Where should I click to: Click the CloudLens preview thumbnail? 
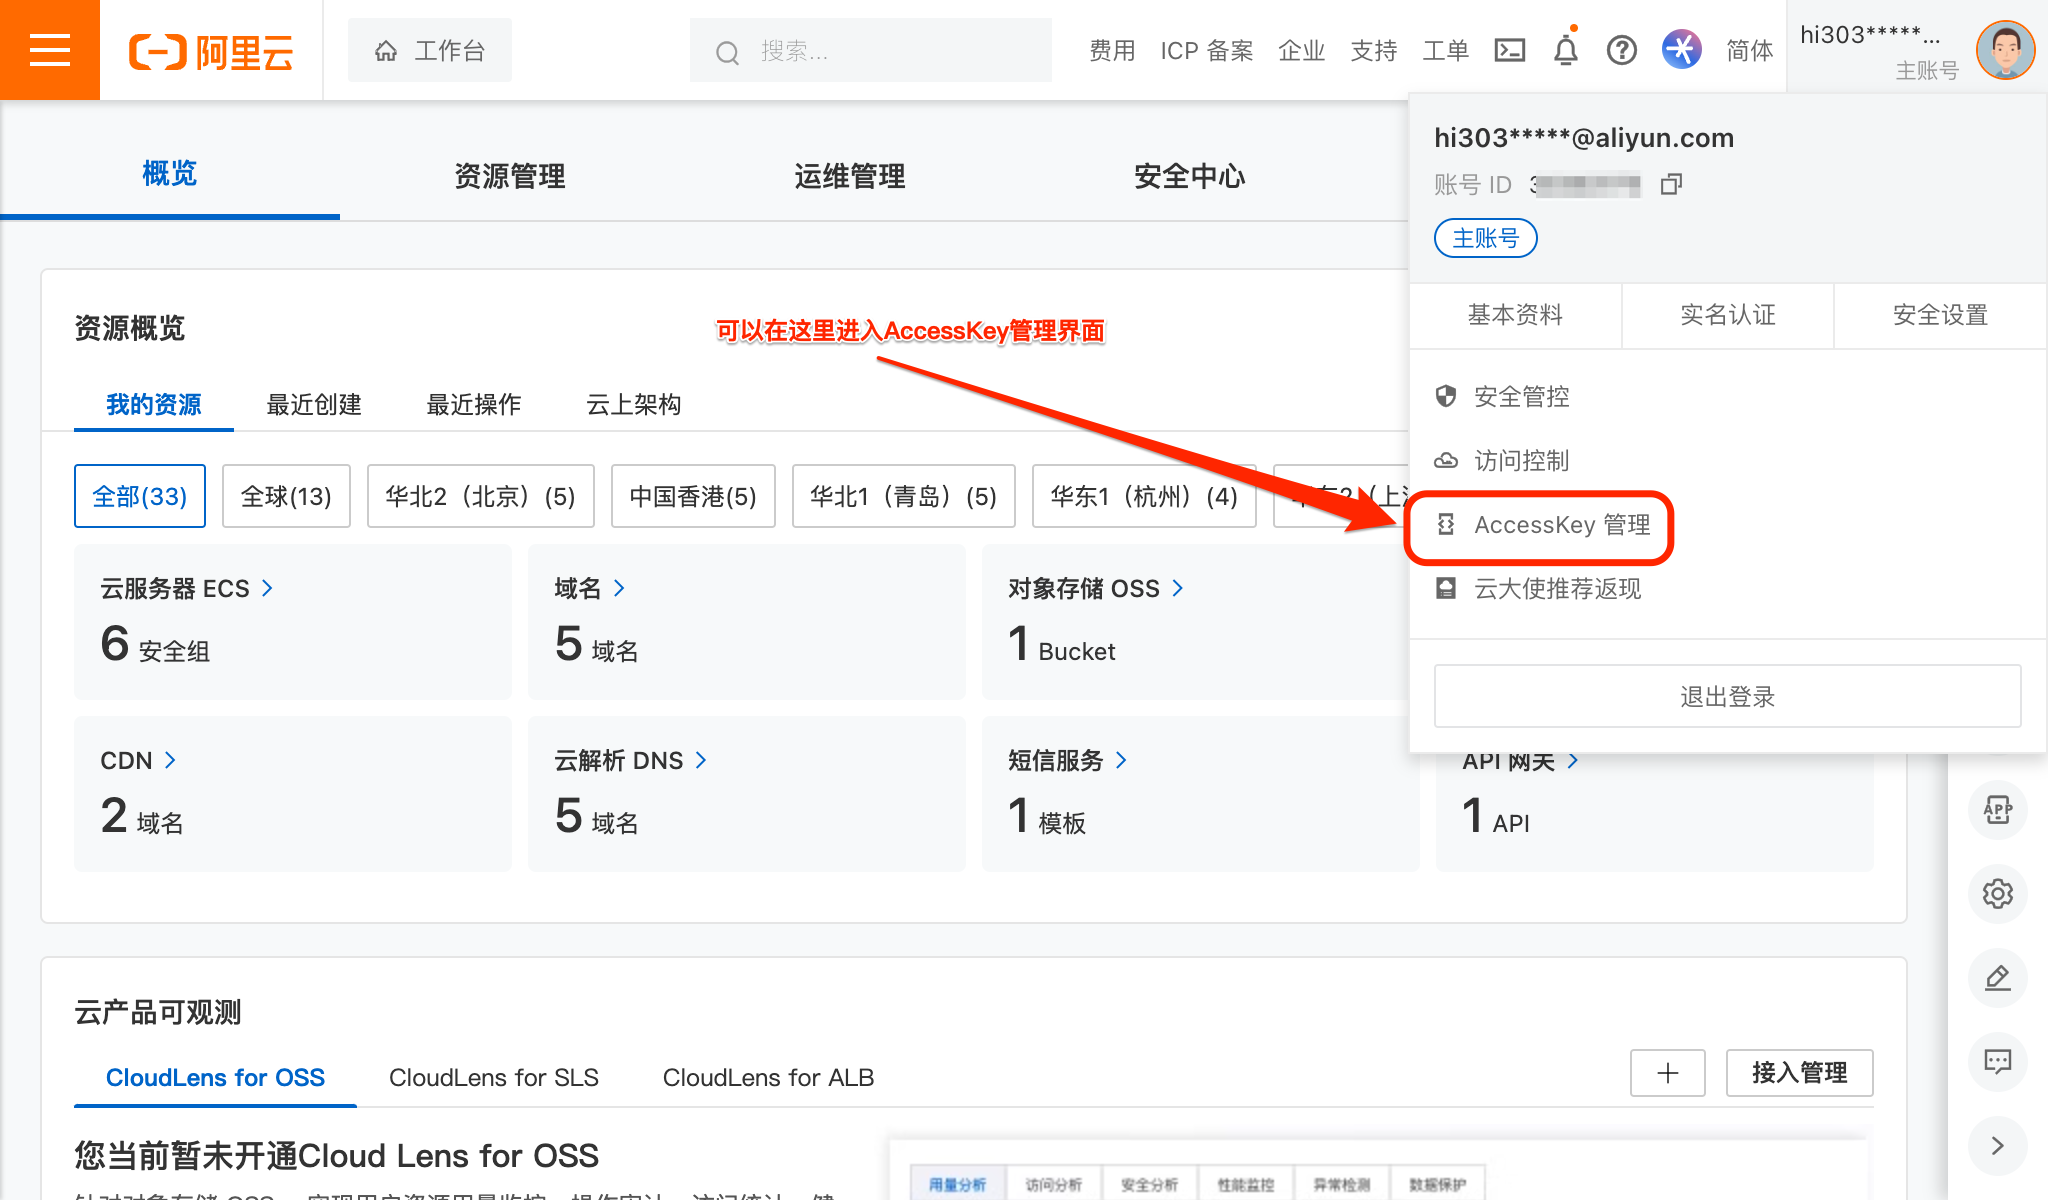click(x=1378, y=1169)
